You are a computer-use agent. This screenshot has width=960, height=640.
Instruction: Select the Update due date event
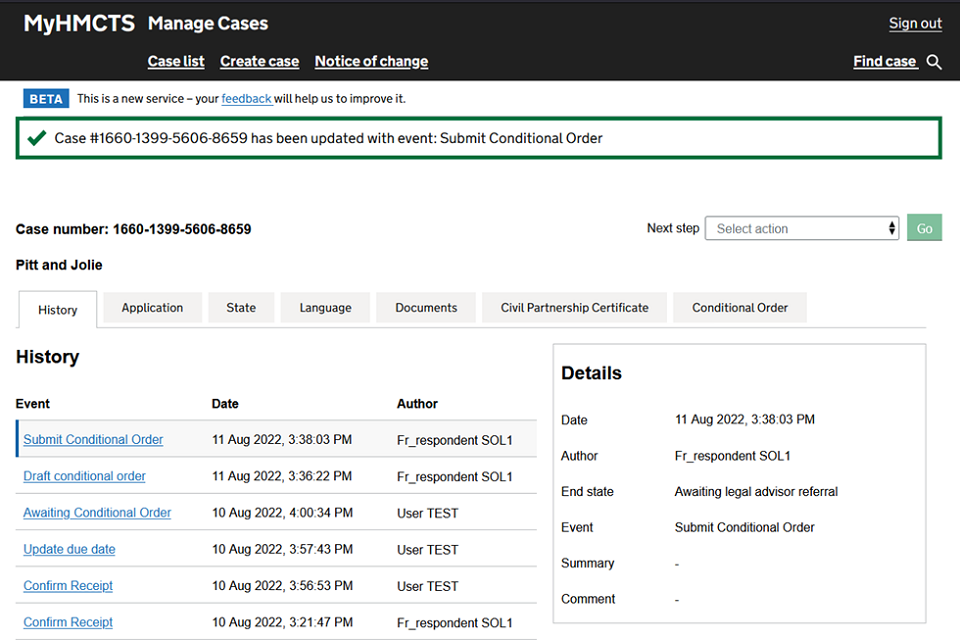coord(69,549)
